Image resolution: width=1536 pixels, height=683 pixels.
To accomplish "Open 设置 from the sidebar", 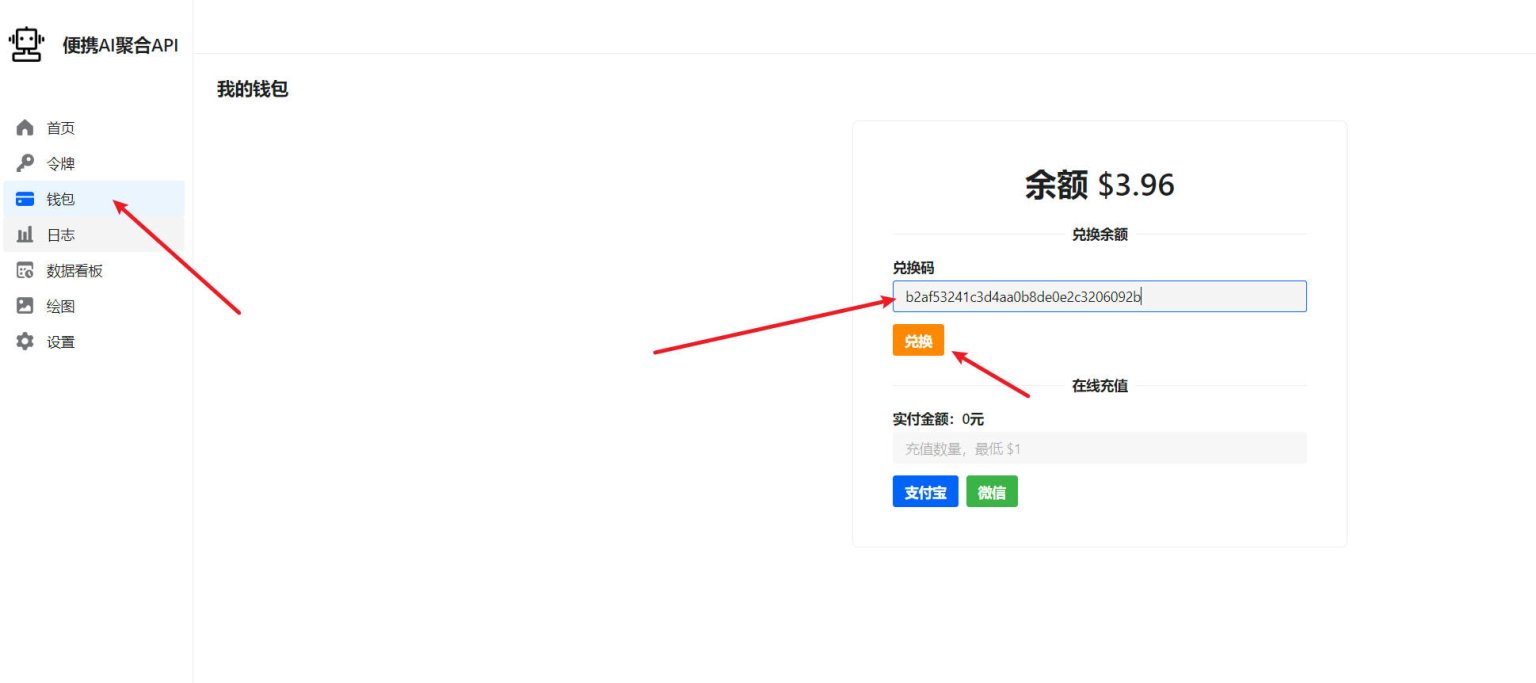I will 93,341.
